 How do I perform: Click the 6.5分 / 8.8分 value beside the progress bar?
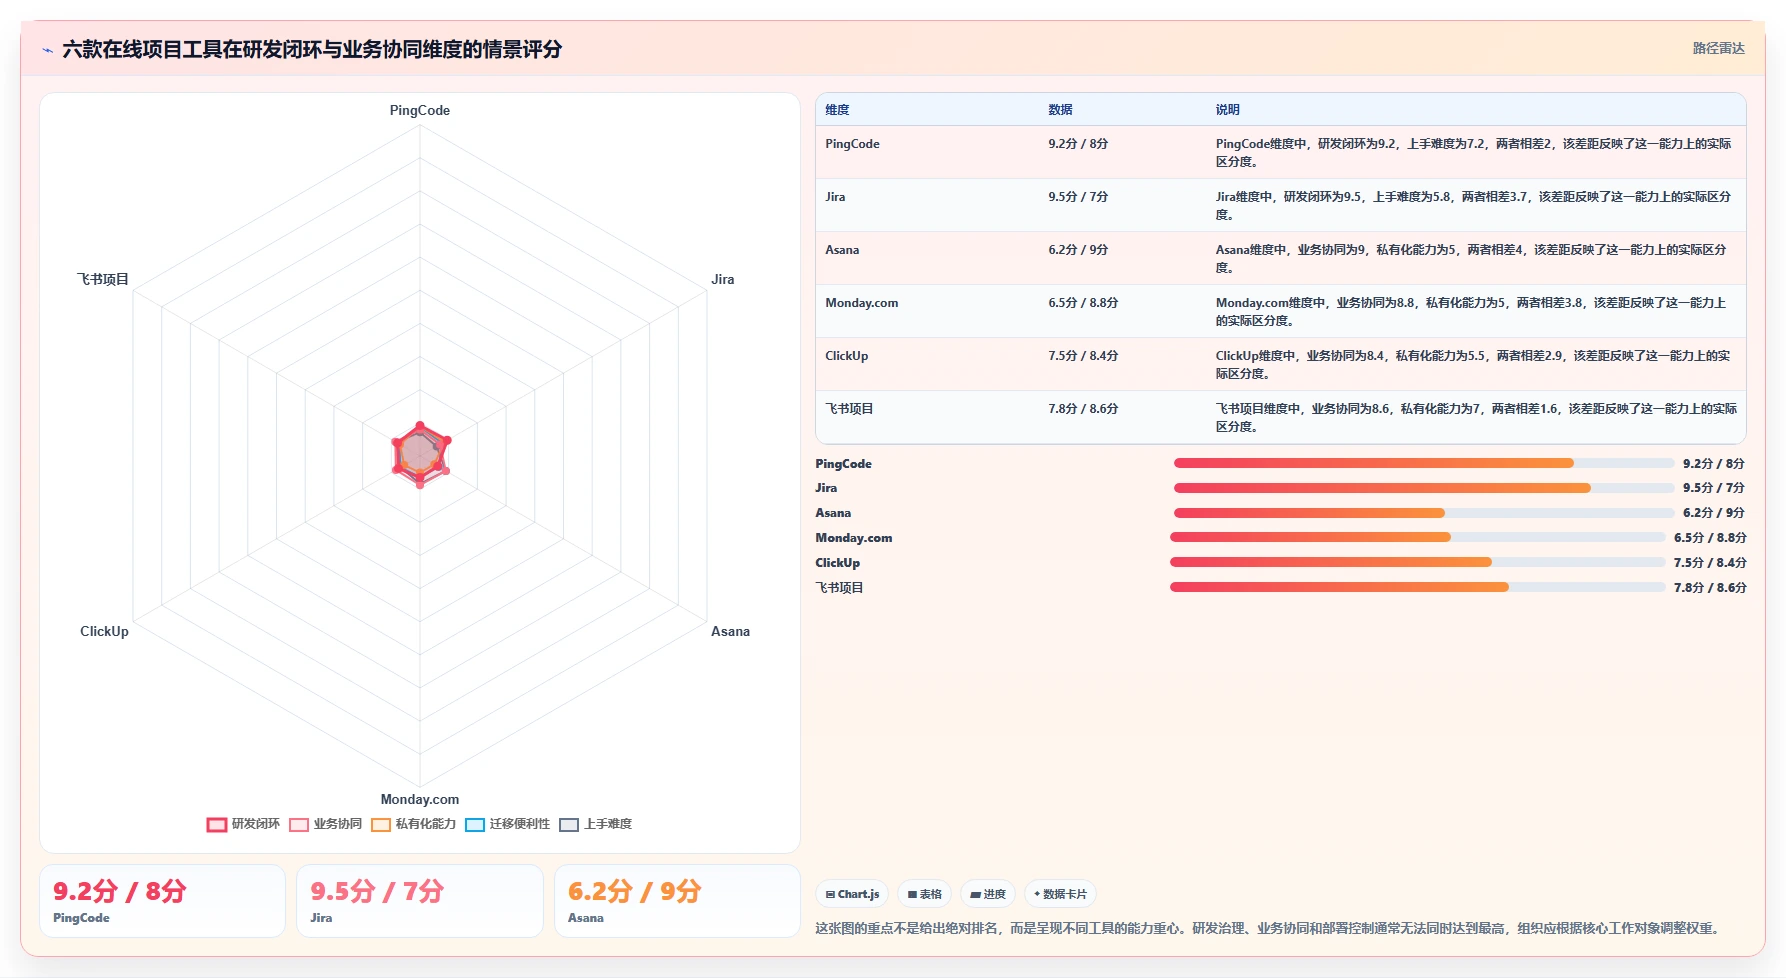(x=1710, y=538)
